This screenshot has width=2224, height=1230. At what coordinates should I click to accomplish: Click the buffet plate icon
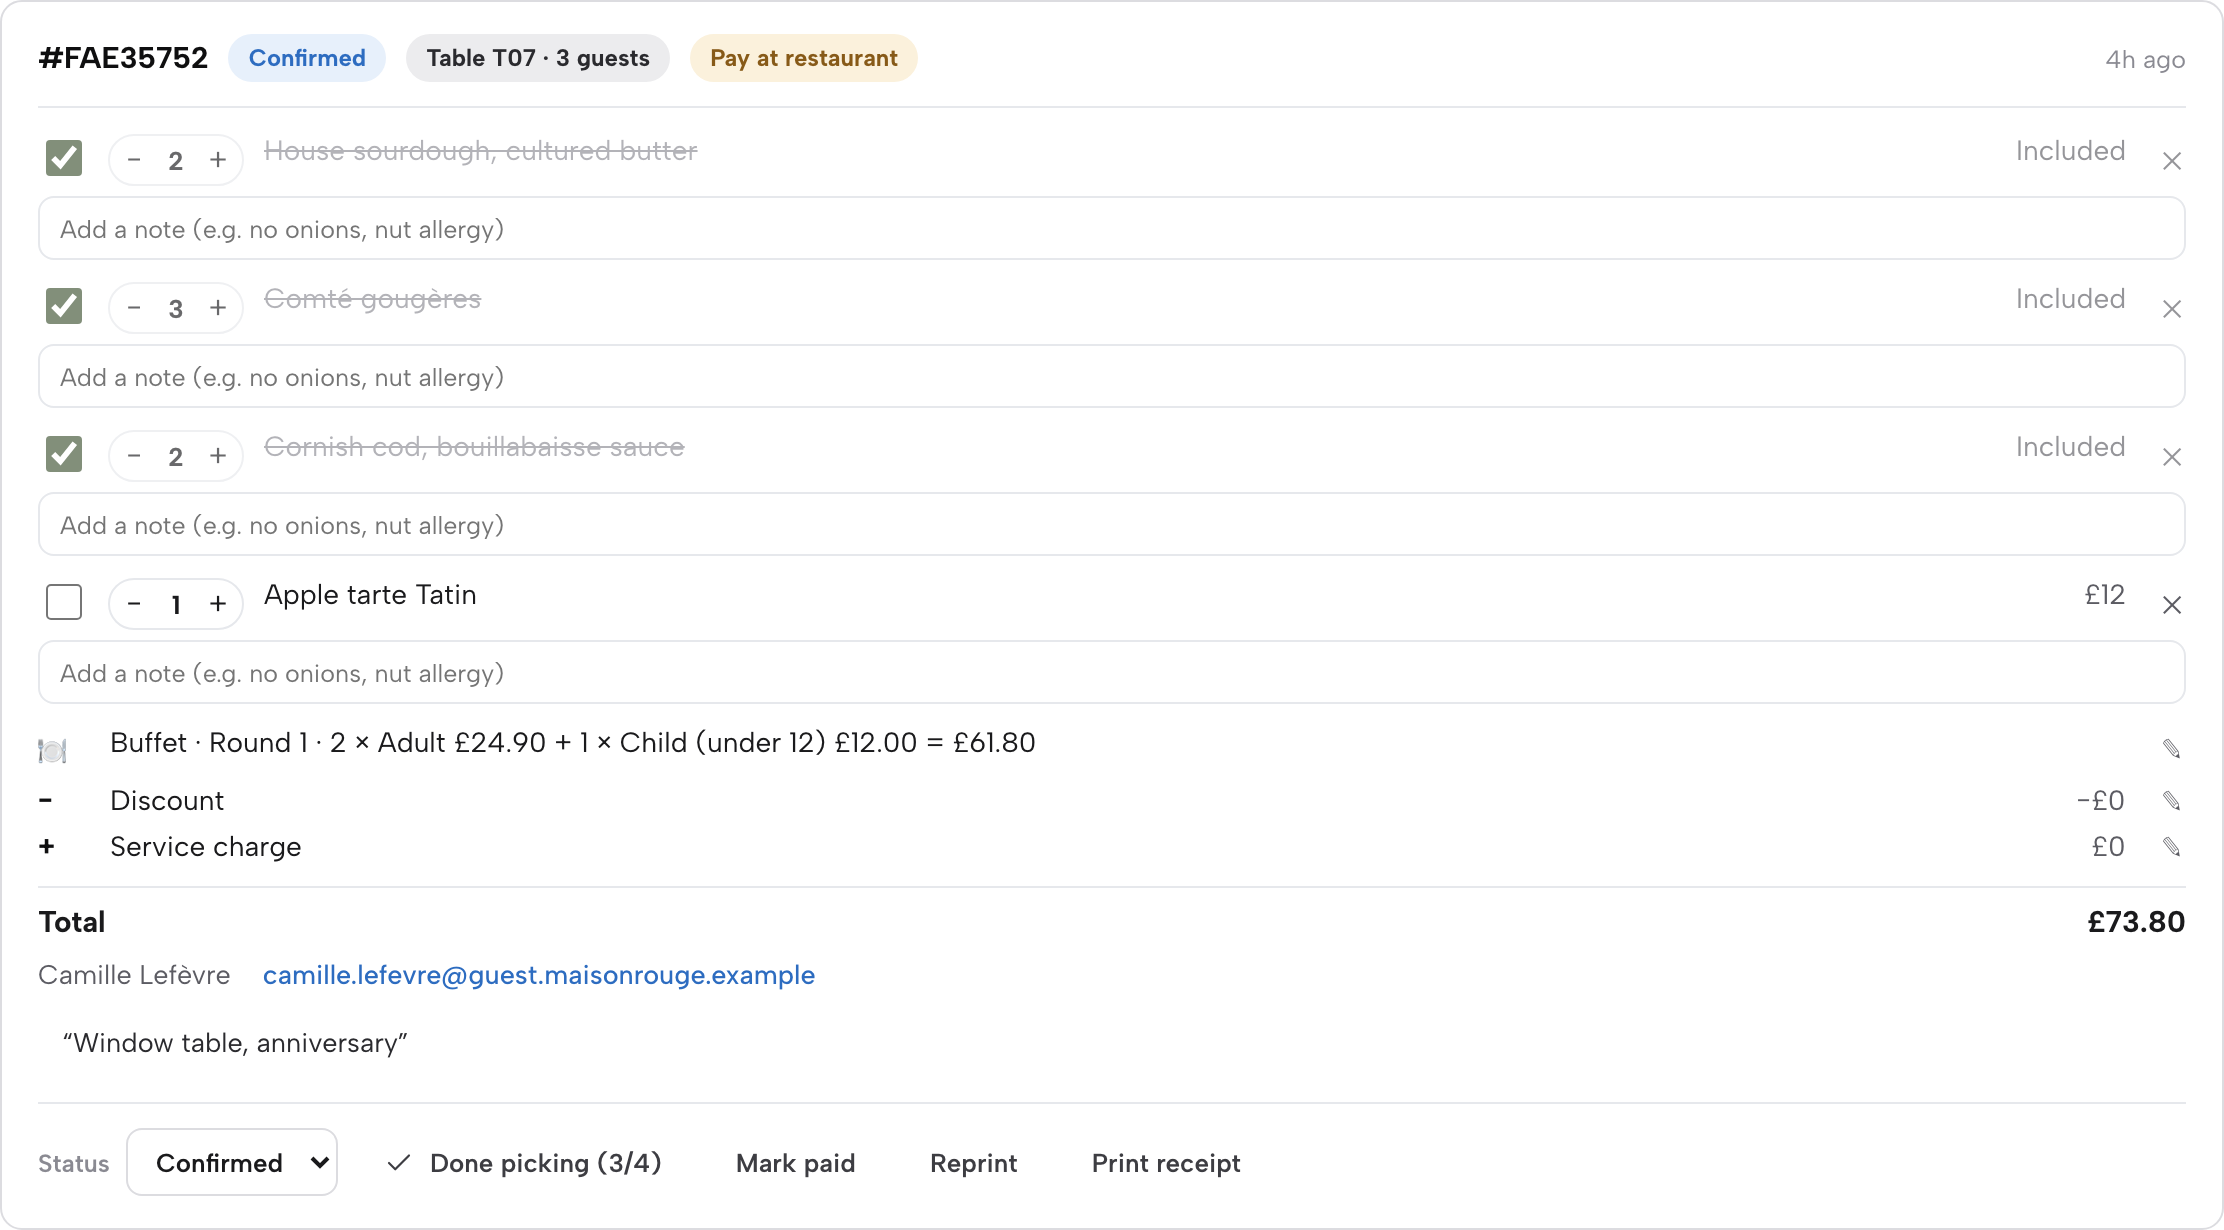click(52, 750)
